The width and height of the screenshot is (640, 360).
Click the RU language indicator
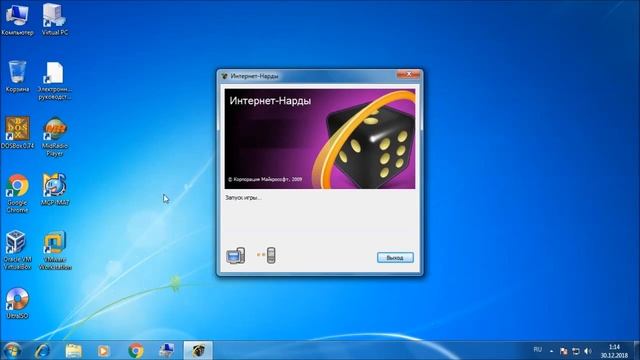538,350
